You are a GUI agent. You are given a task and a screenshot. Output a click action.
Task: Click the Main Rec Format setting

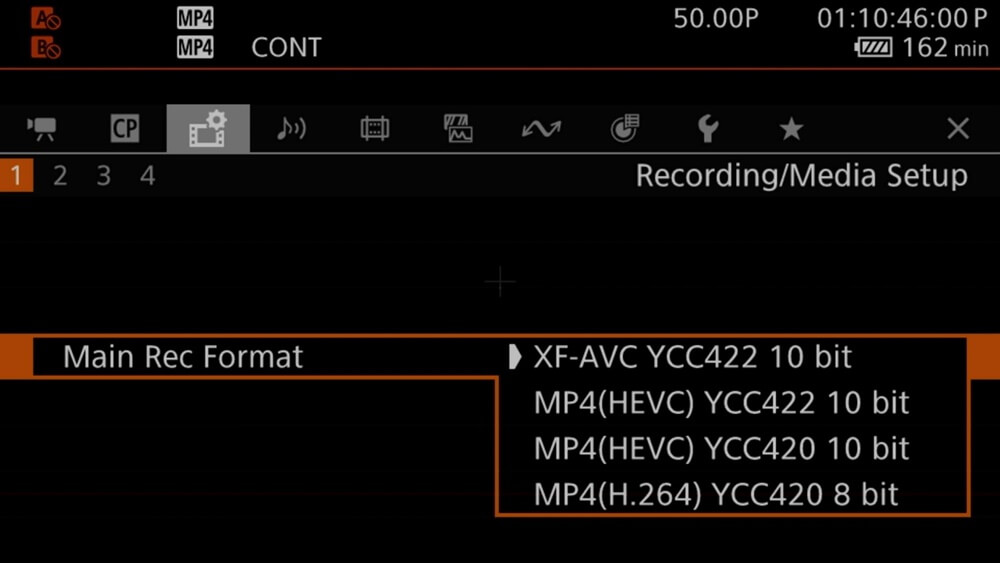[x=183, y=357]
